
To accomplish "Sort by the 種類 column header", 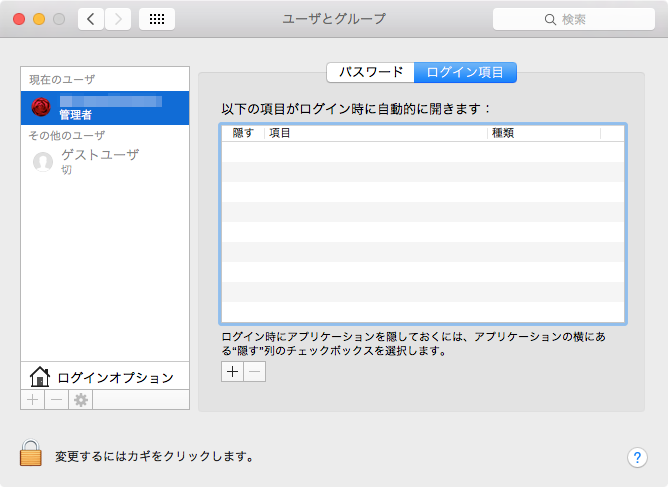I will coord(544,133).
